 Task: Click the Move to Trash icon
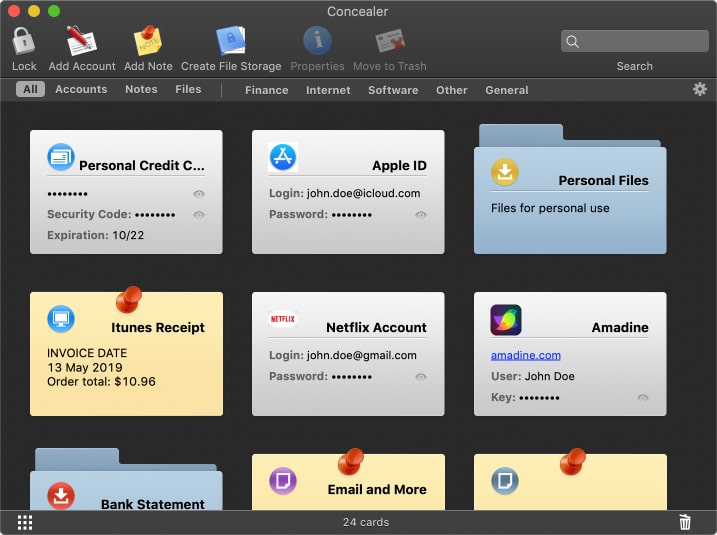point(390,41)
